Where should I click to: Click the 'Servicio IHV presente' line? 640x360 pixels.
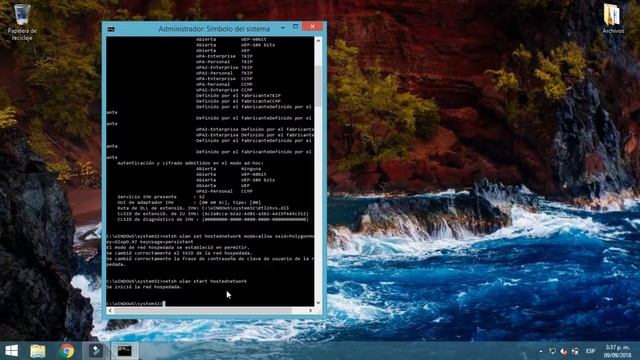[x=161, y=197]
